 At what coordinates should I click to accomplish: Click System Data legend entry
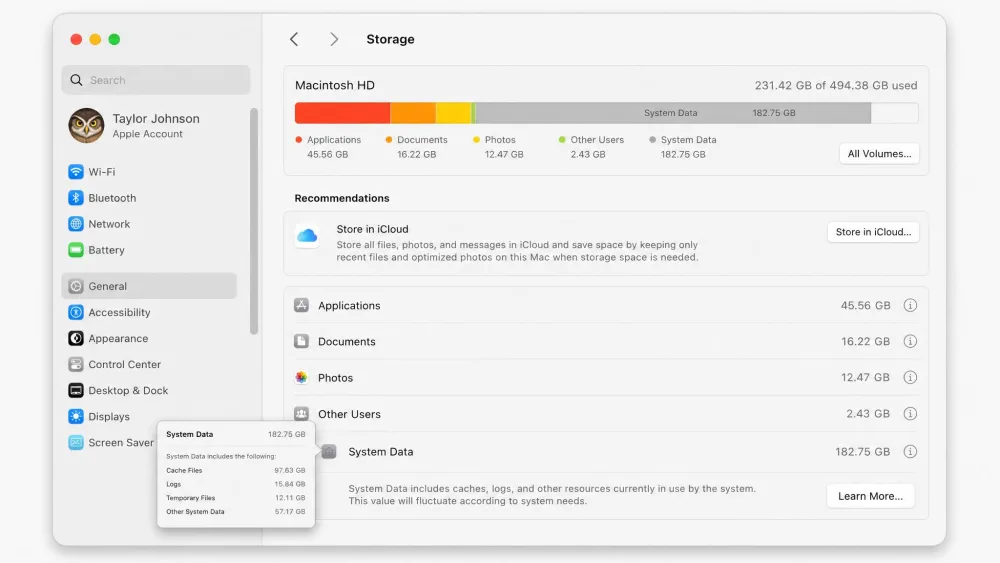(682, 147)
